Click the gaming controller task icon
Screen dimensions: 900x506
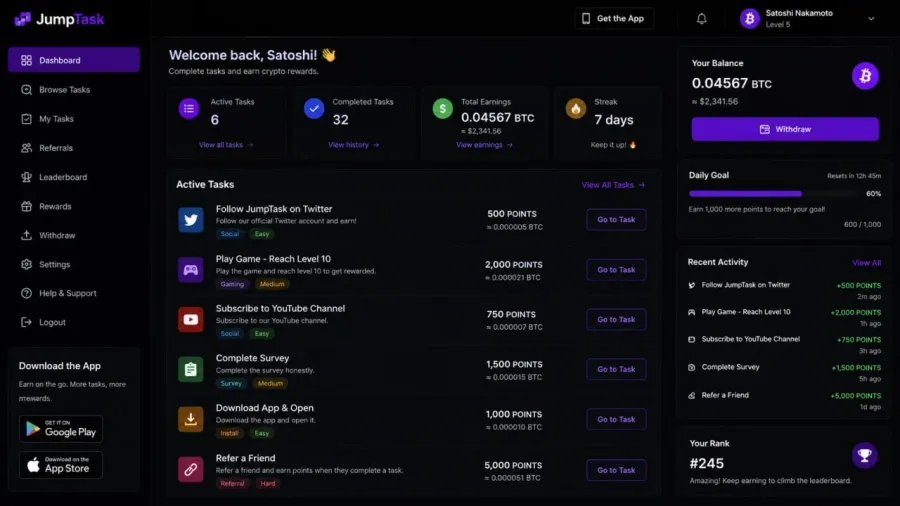(x=191, y=270)
